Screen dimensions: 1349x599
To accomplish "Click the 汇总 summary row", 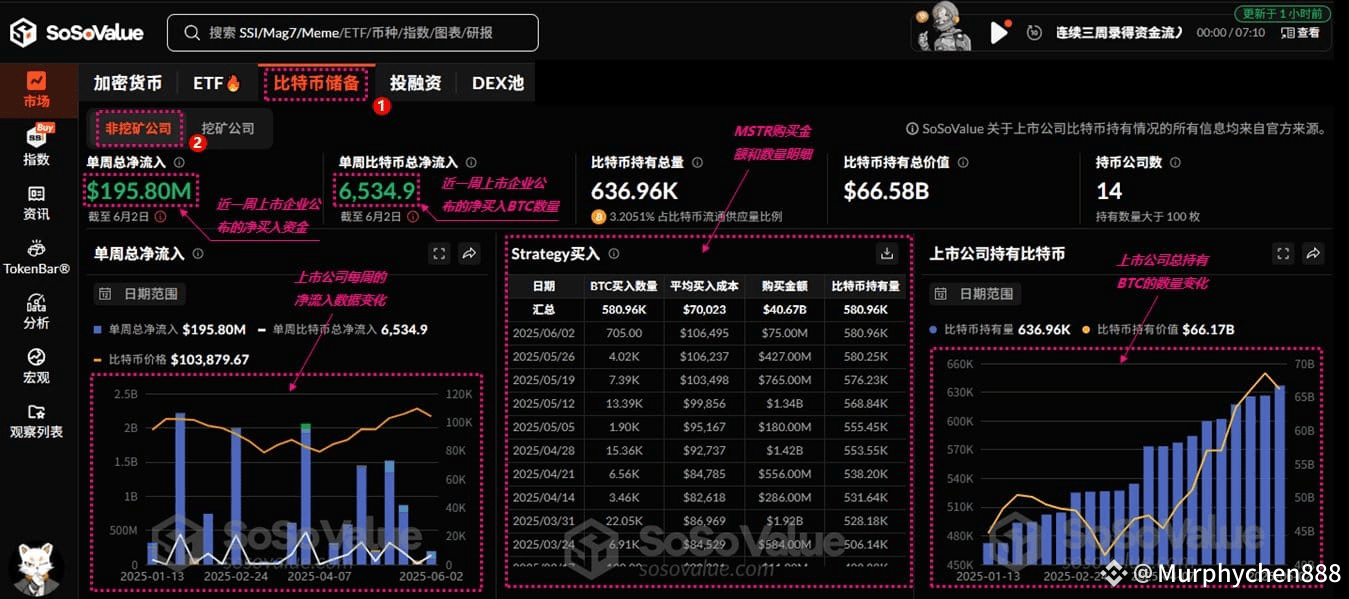I will 707,310.
